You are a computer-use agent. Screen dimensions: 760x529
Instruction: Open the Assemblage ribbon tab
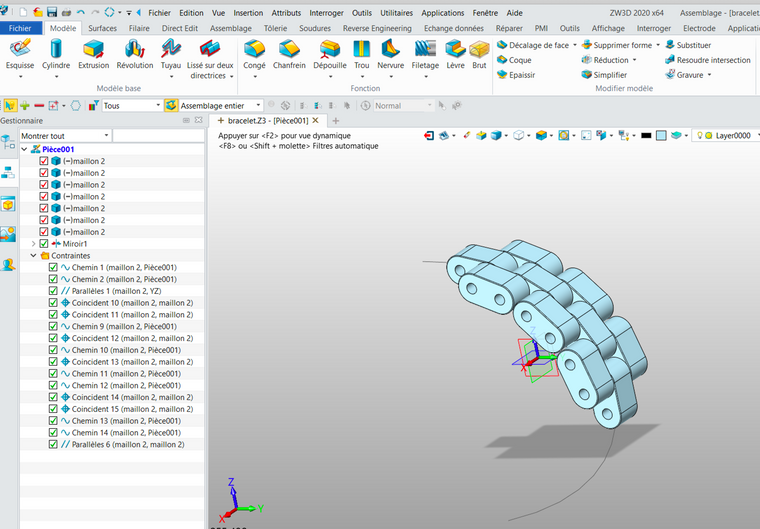point(231,28)
